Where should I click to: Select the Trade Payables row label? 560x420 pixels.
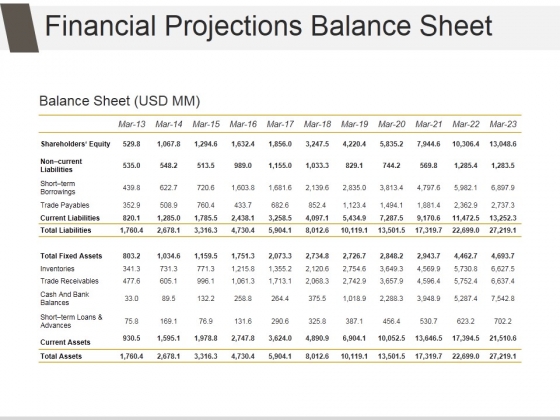click(65, 205)
